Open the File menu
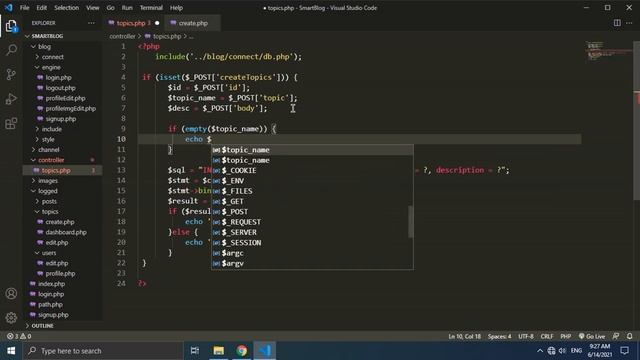640x360 pixels. (x=24, y=8)
